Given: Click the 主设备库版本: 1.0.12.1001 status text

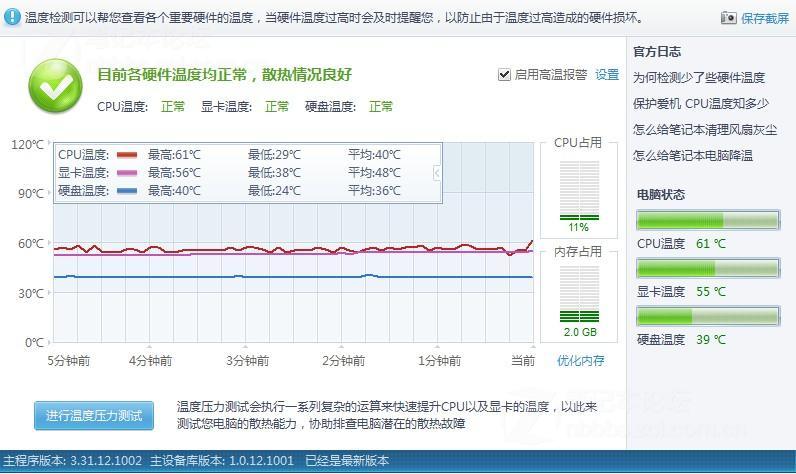Looking at the screenshot, I should pos(222,461).
